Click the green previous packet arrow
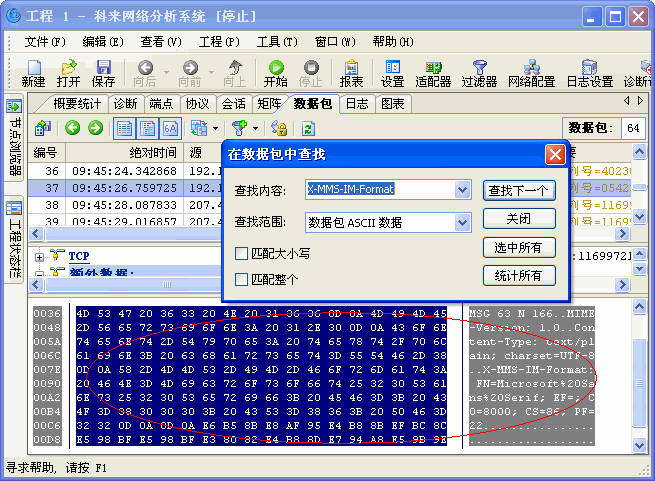This screenshot has height=481, width=655. pos(73,128)
